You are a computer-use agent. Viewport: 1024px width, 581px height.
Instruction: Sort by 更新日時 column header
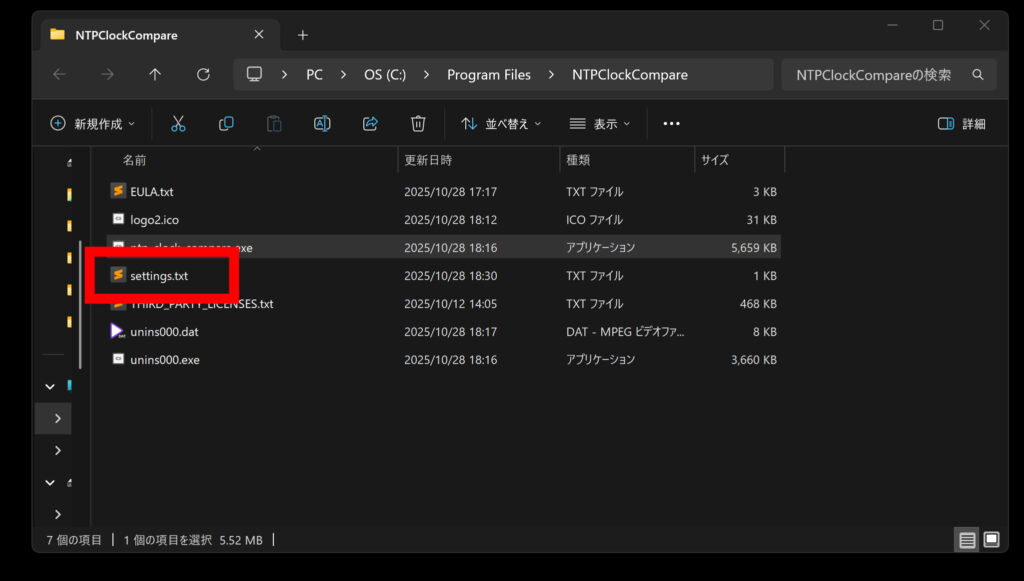(428, 160)
